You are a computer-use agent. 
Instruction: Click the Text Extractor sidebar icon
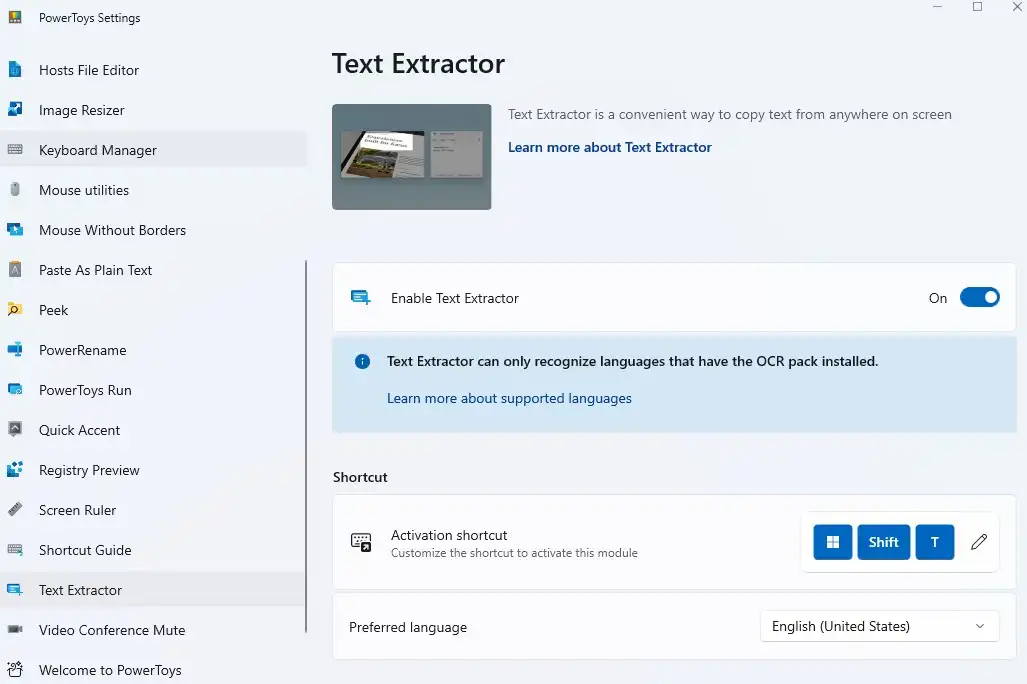click(x=15, y=589)
